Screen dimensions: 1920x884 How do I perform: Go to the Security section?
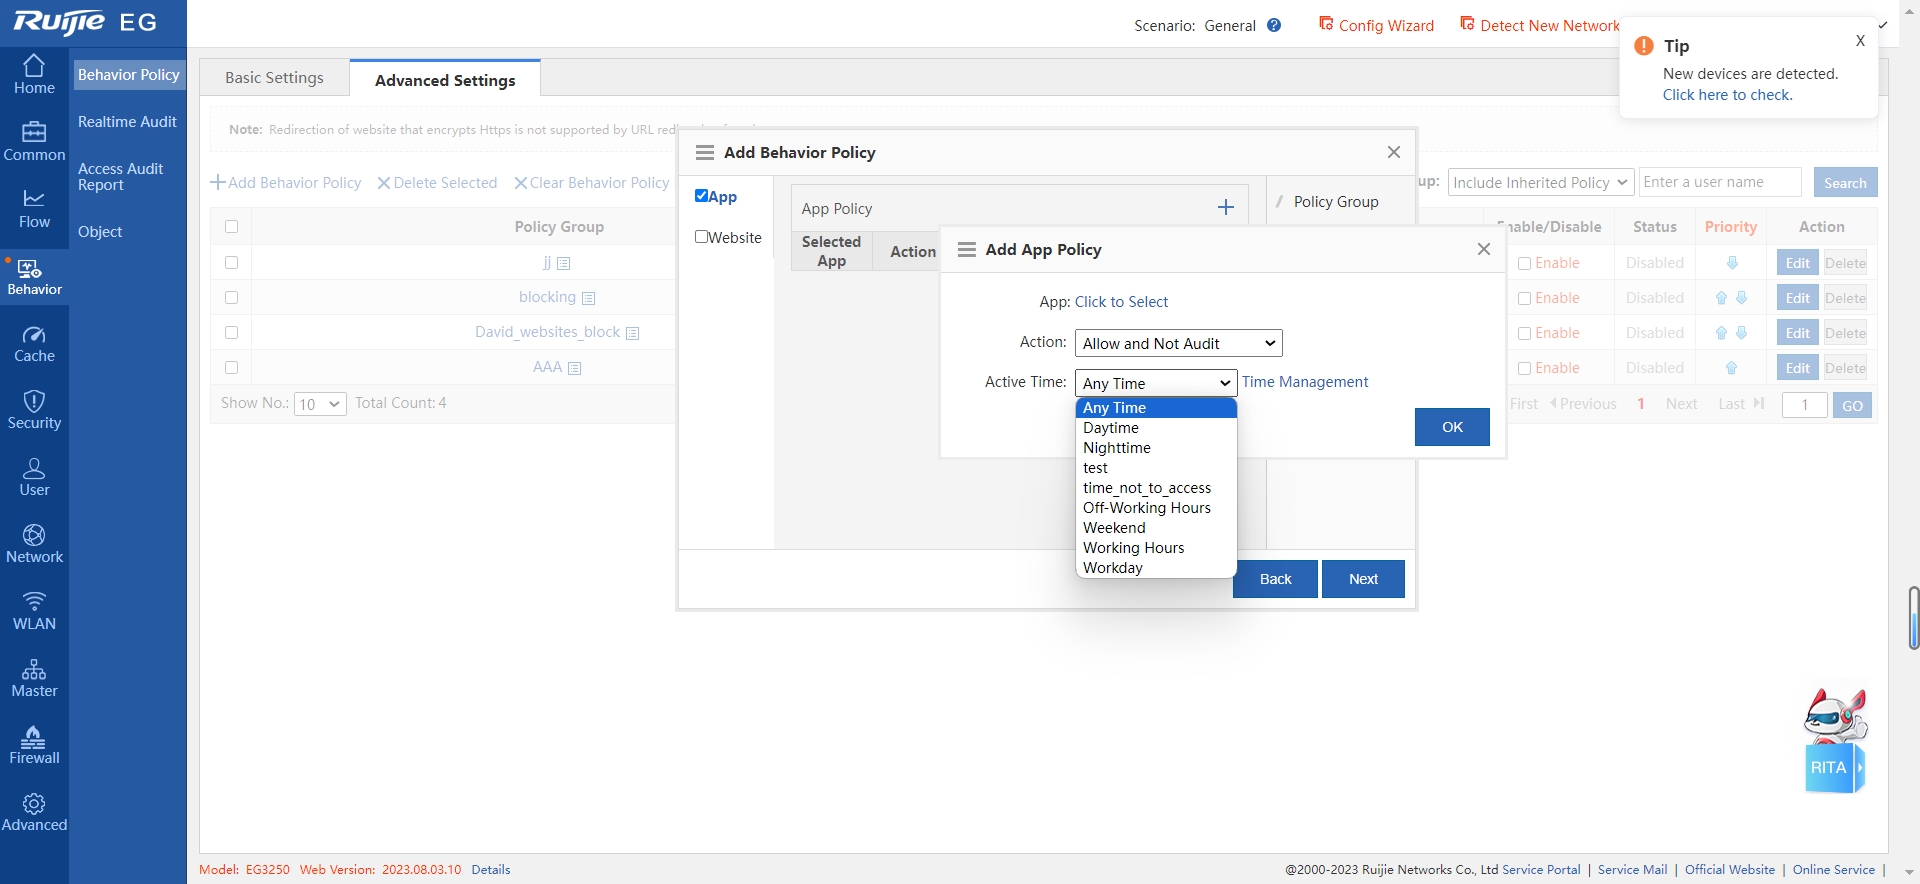click(x=34, y=410)
